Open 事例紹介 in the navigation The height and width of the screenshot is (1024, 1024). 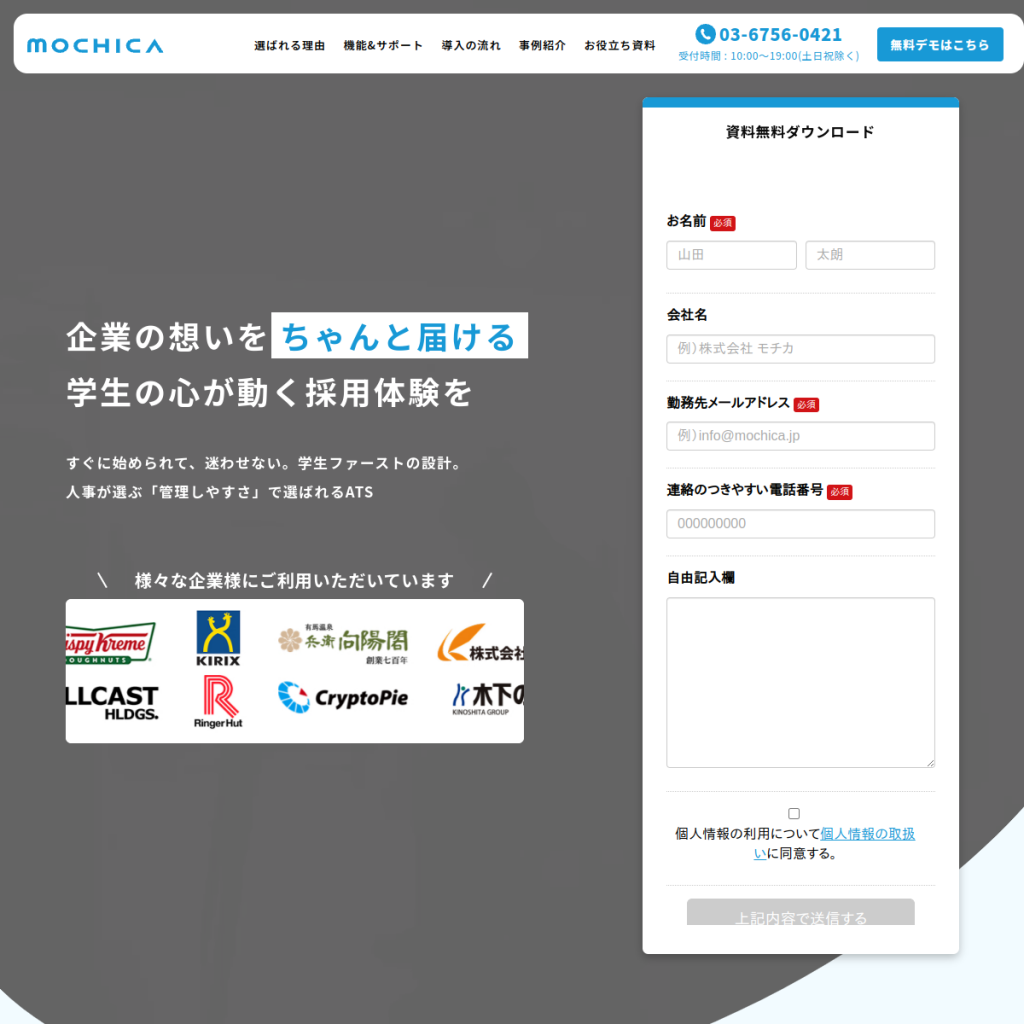[x=542, y=46]
